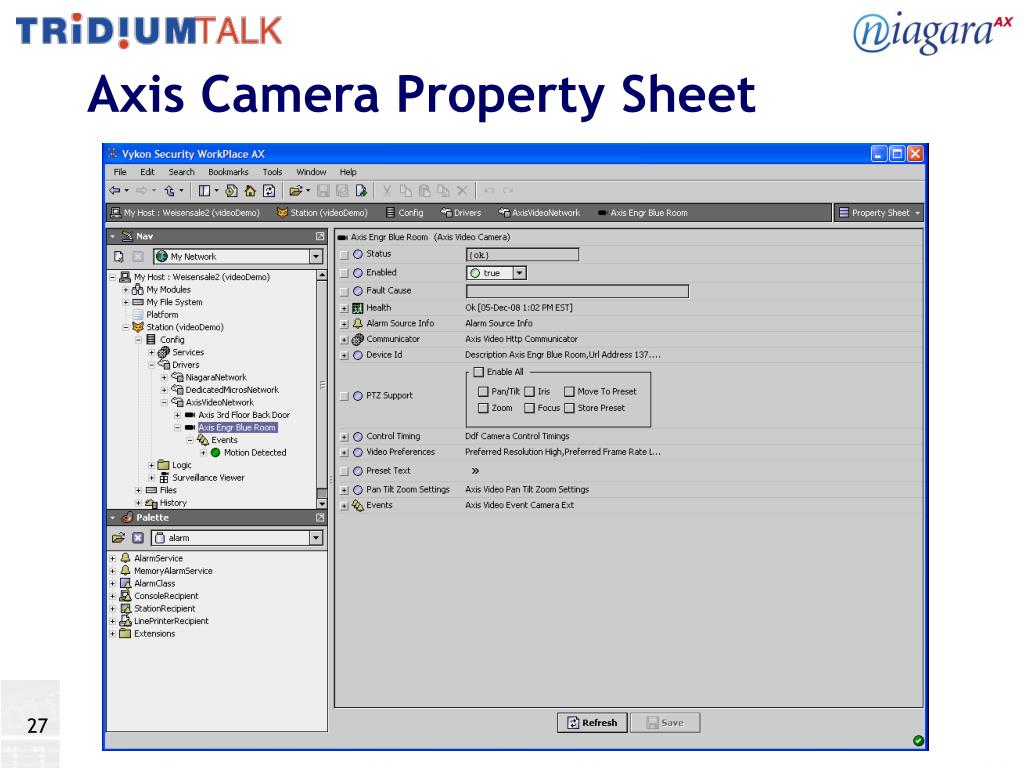Enable the Store Preset checkbox
The image size is (1024, 768).
pos(569,408)
